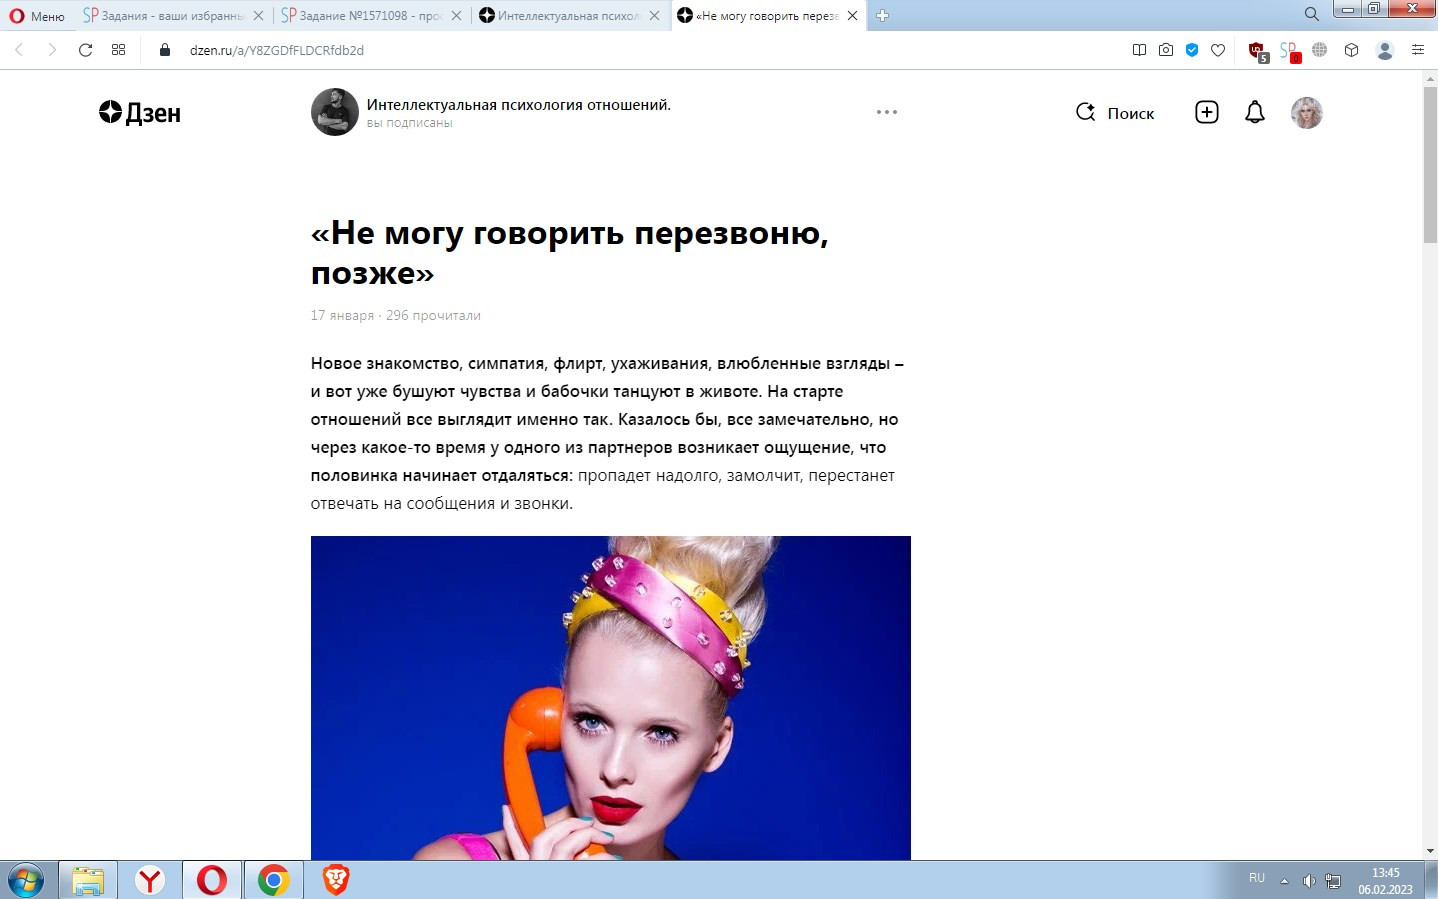Open the Opera easy setup icon

[1418, 50]
